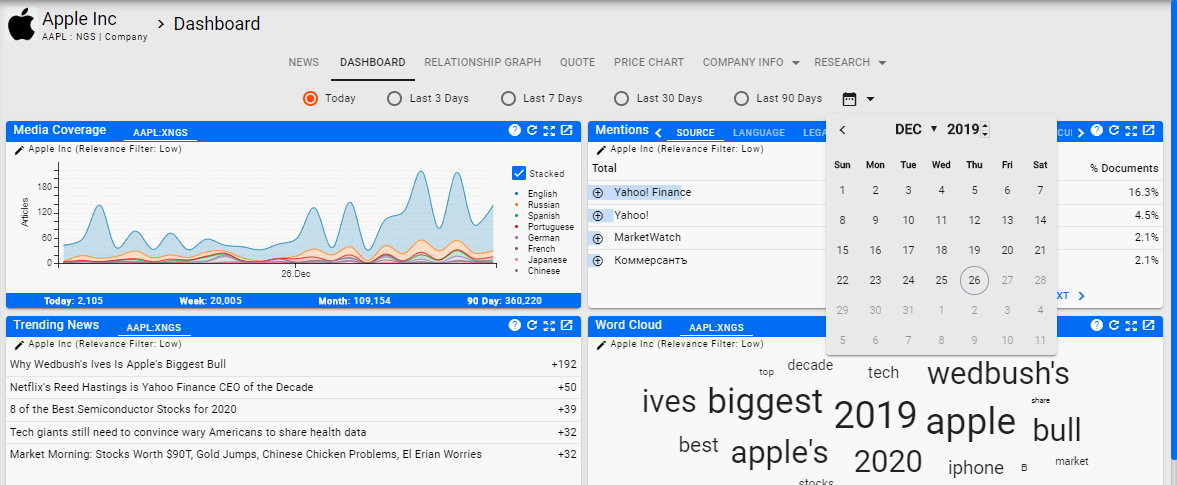Image resolution: width=1177 pixels, height=485 pixels.
Task: Open the Price Chart tab
Action: point(649,62)
